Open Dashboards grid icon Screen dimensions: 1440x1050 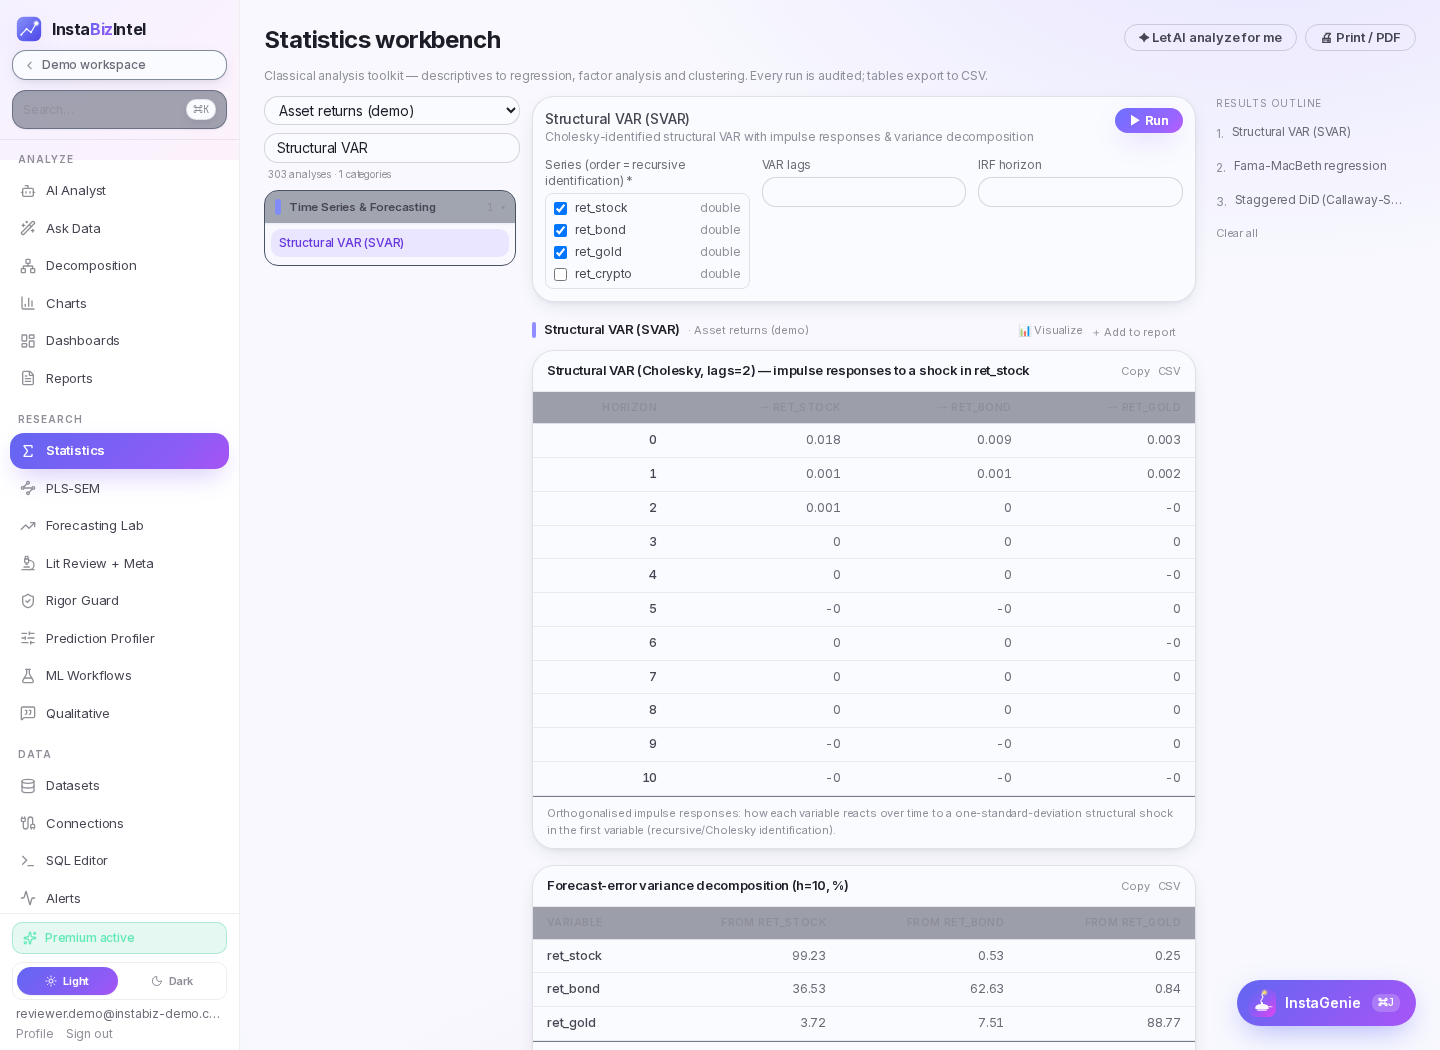(x=28, y=341)
